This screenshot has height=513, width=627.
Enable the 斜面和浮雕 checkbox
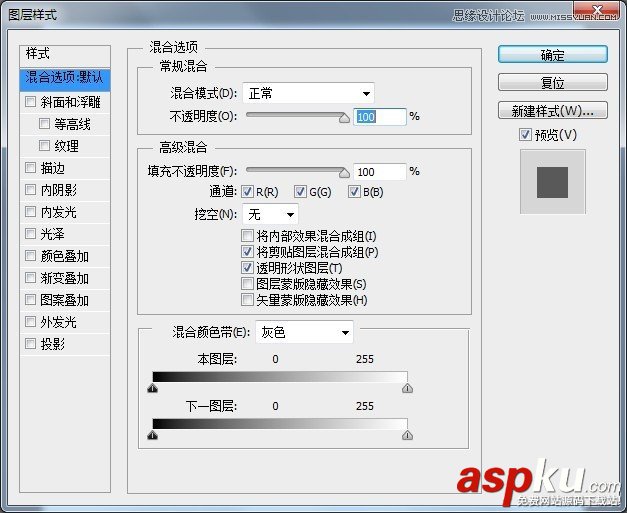[x=30, y=102]
